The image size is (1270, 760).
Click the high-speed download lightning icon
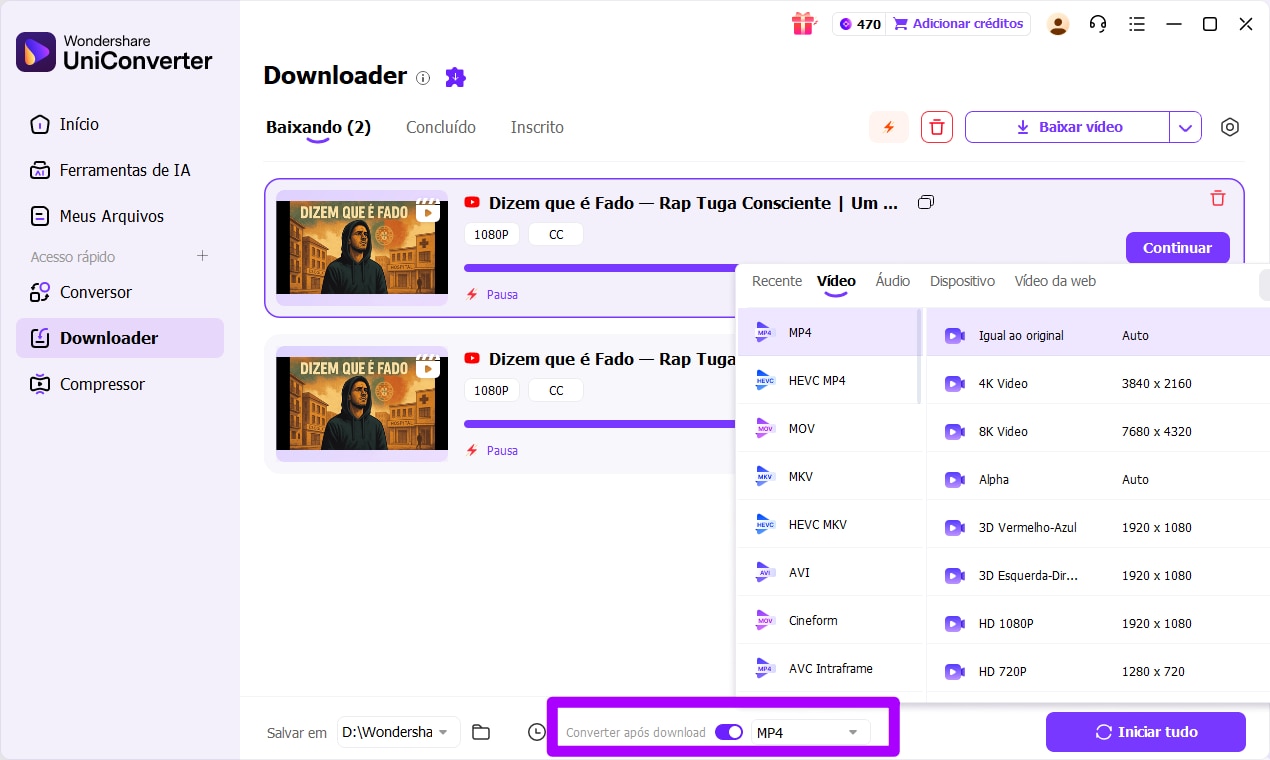888,127
